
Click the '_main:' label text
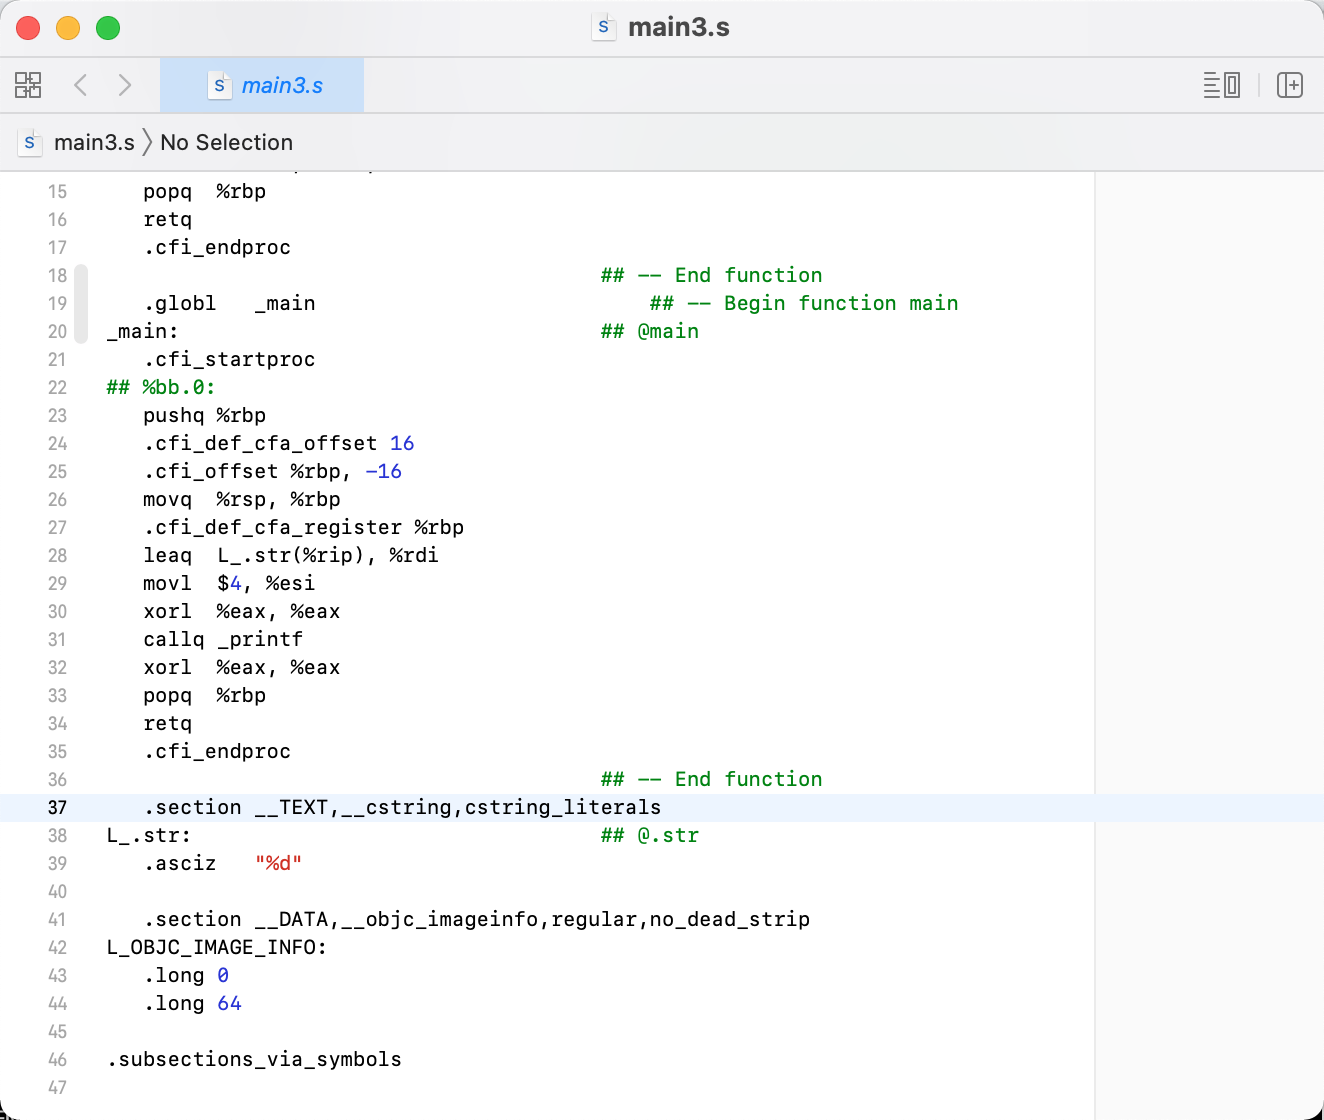tap(143, 331)
